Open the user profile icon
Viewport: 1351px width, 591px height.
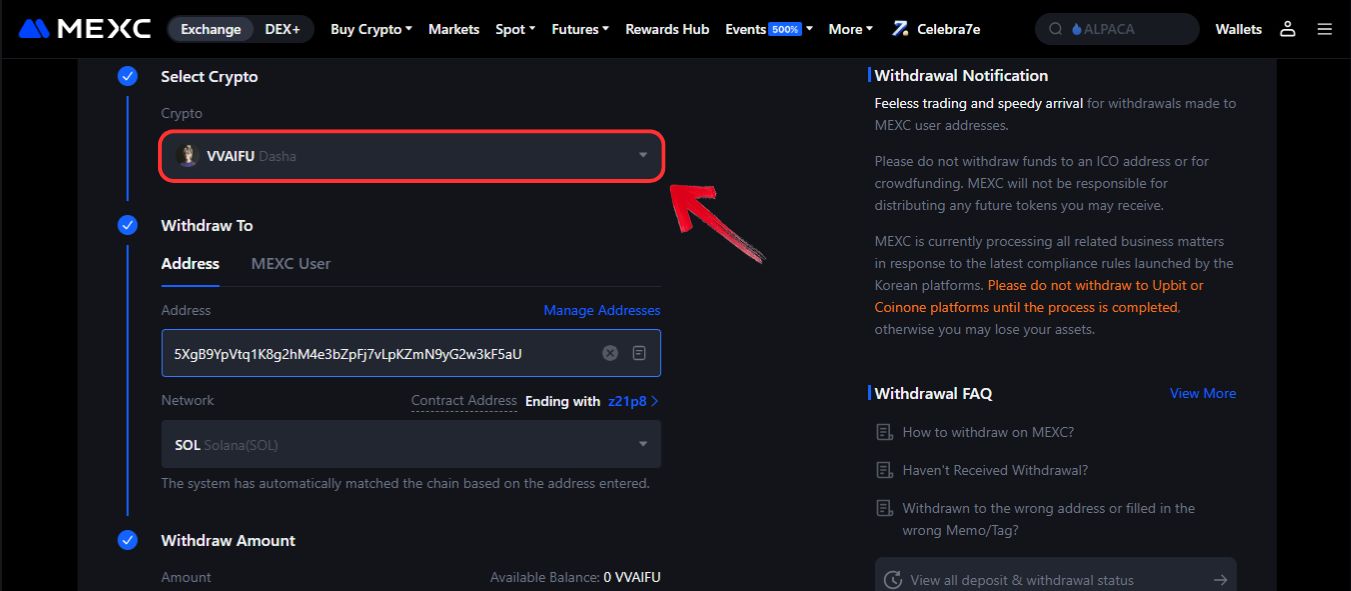click(1288, 29)
